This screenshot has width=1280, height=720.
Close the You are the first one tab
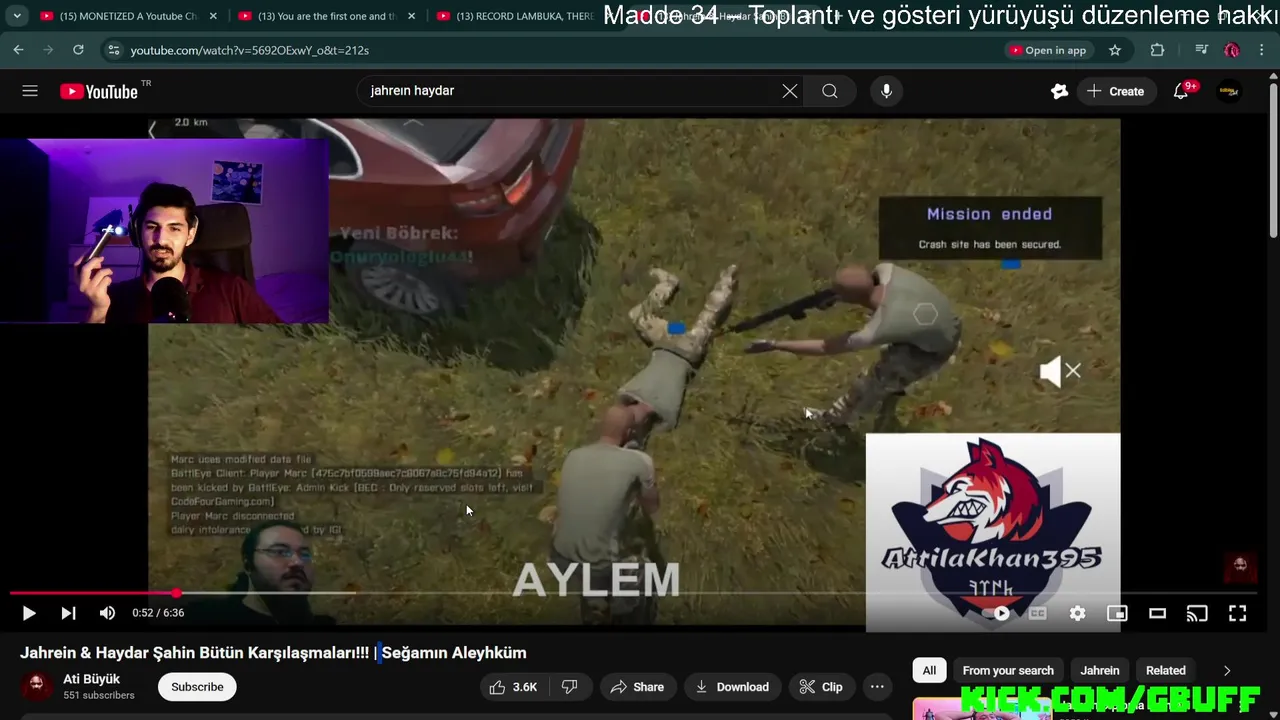pyautogui.click(x=411, y=16)
